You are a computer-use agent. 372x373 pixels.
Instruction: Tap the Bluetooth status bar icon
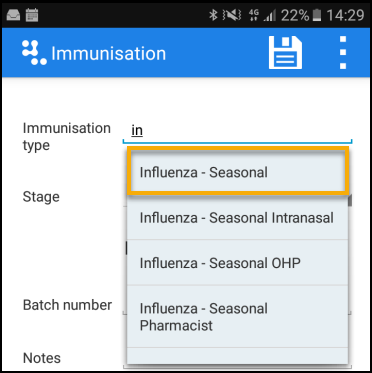click(x=213, y=15)
